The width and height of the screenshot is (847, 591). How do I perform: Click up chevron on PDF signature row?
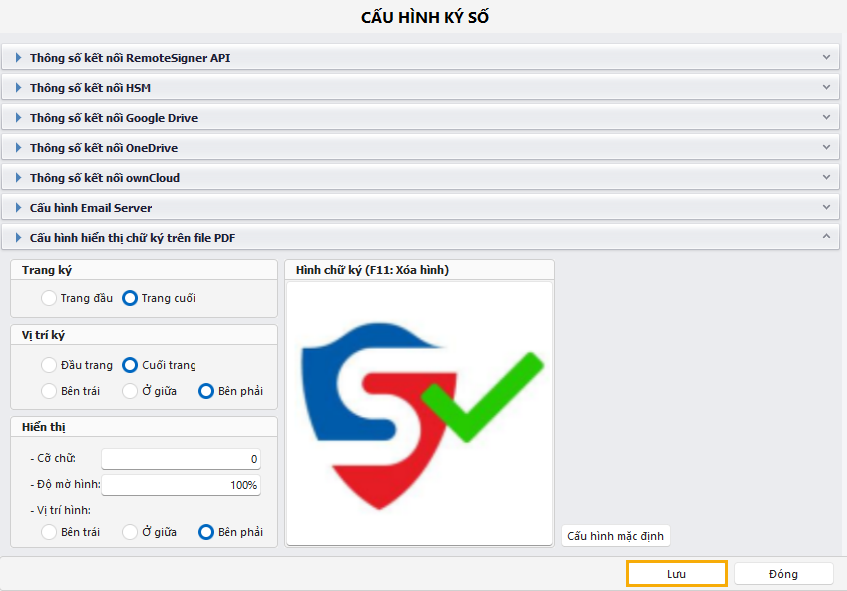click(826, 236)
